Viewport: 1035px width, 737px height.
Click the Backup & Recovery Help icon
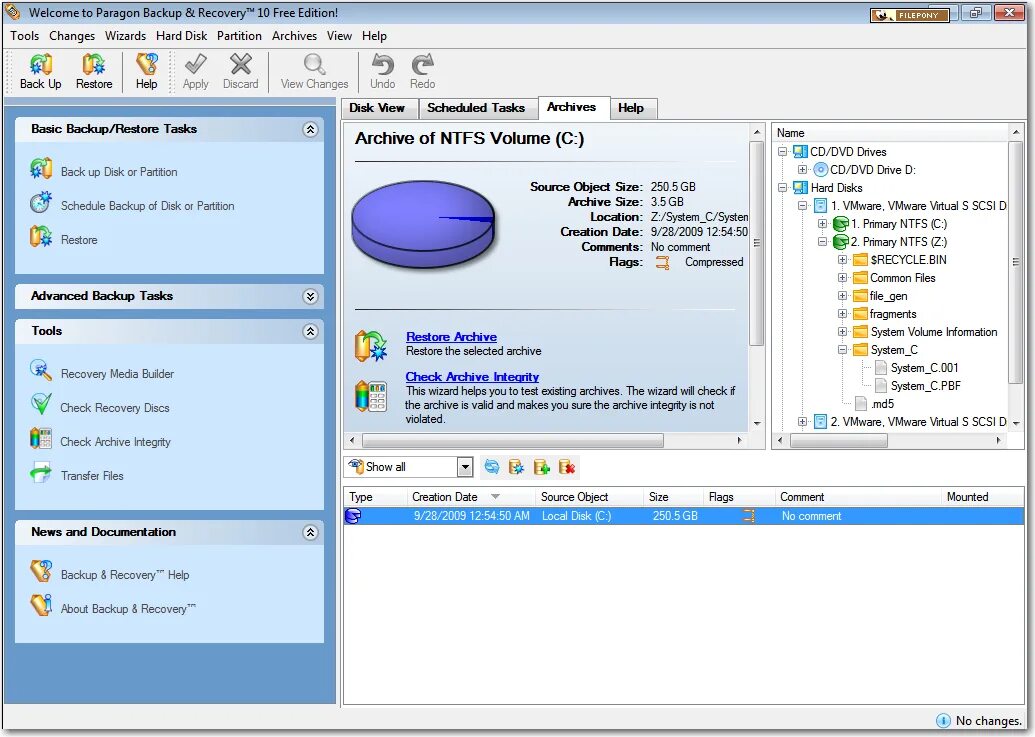pyautogui.click(x=41, y=571)
